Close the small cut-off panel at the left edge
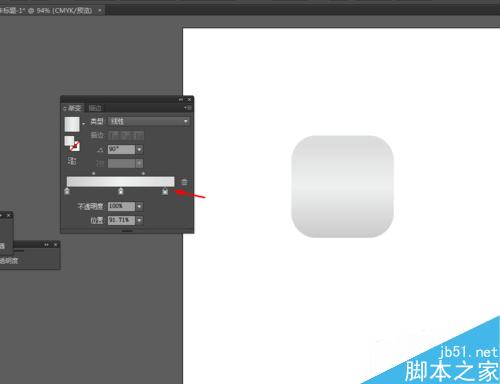Image resolution: width=500 pixels, height=384 pixels. [9, 215]
